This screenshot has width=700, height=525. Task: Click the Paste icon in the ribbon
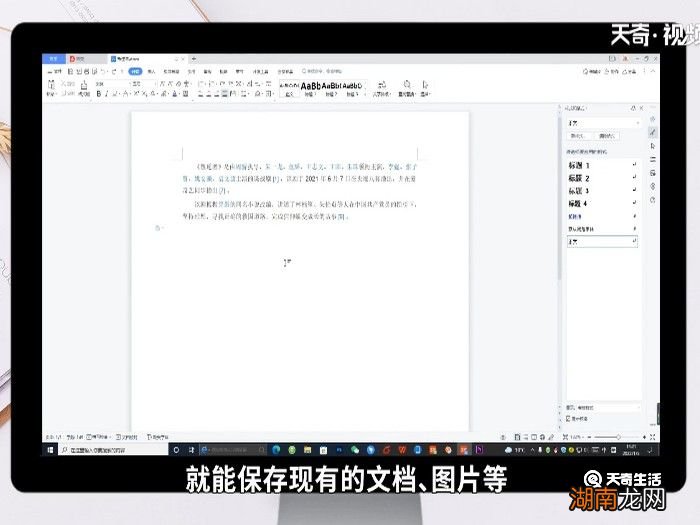tap(51, 85)
